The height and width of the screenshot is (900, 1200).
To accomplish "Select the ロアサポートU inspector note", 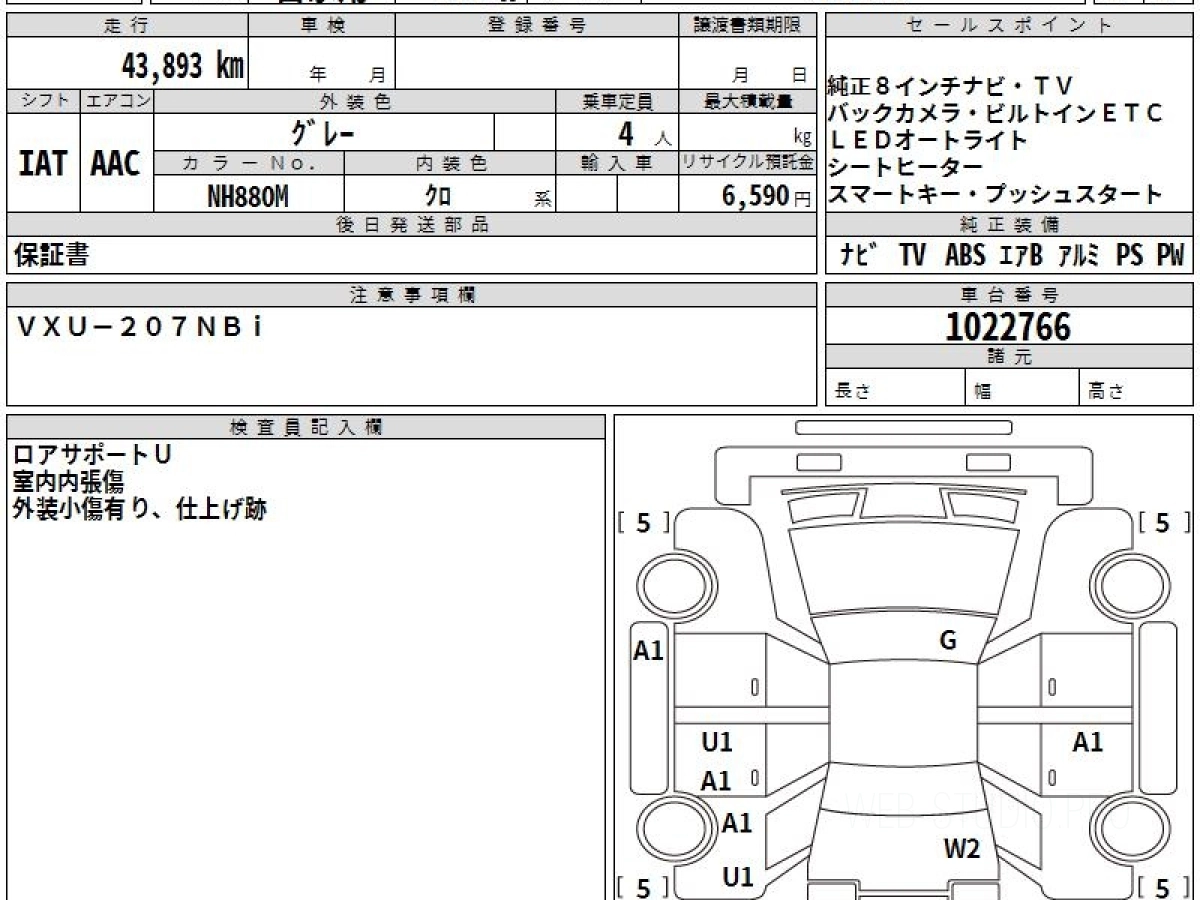I will (x=93, y=455).
